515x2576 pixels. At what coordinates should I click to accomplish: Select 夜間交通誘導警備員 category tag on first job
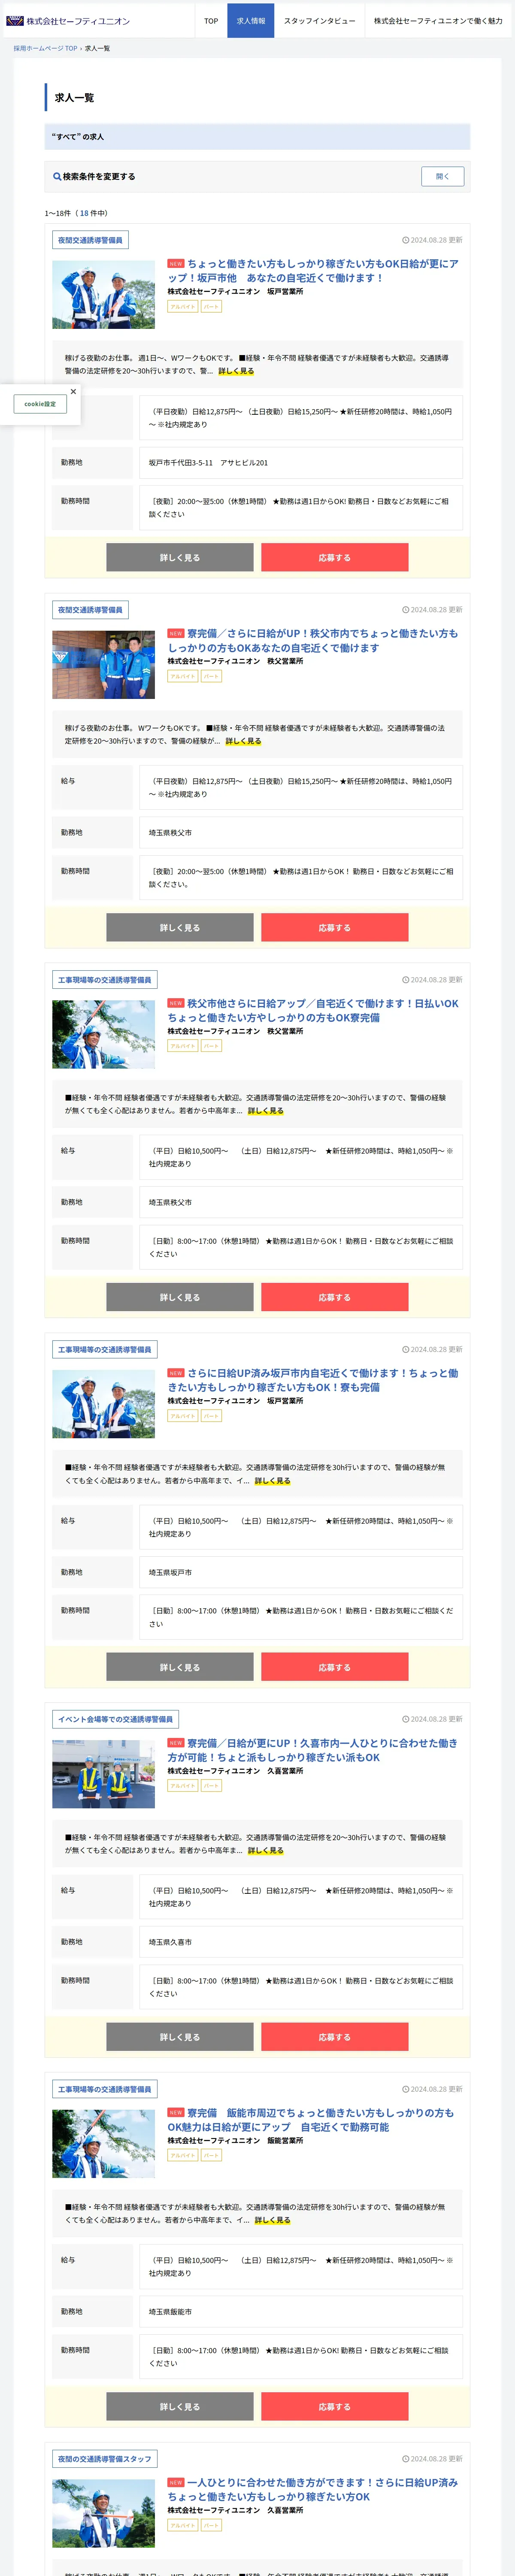(x=90, y=240)
